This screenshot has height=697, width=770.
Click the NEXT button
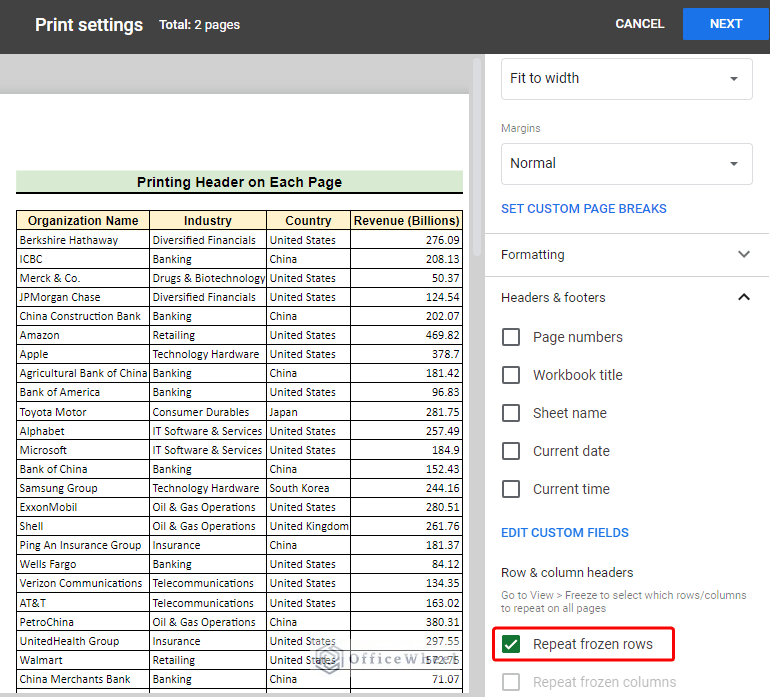(725, 24)
